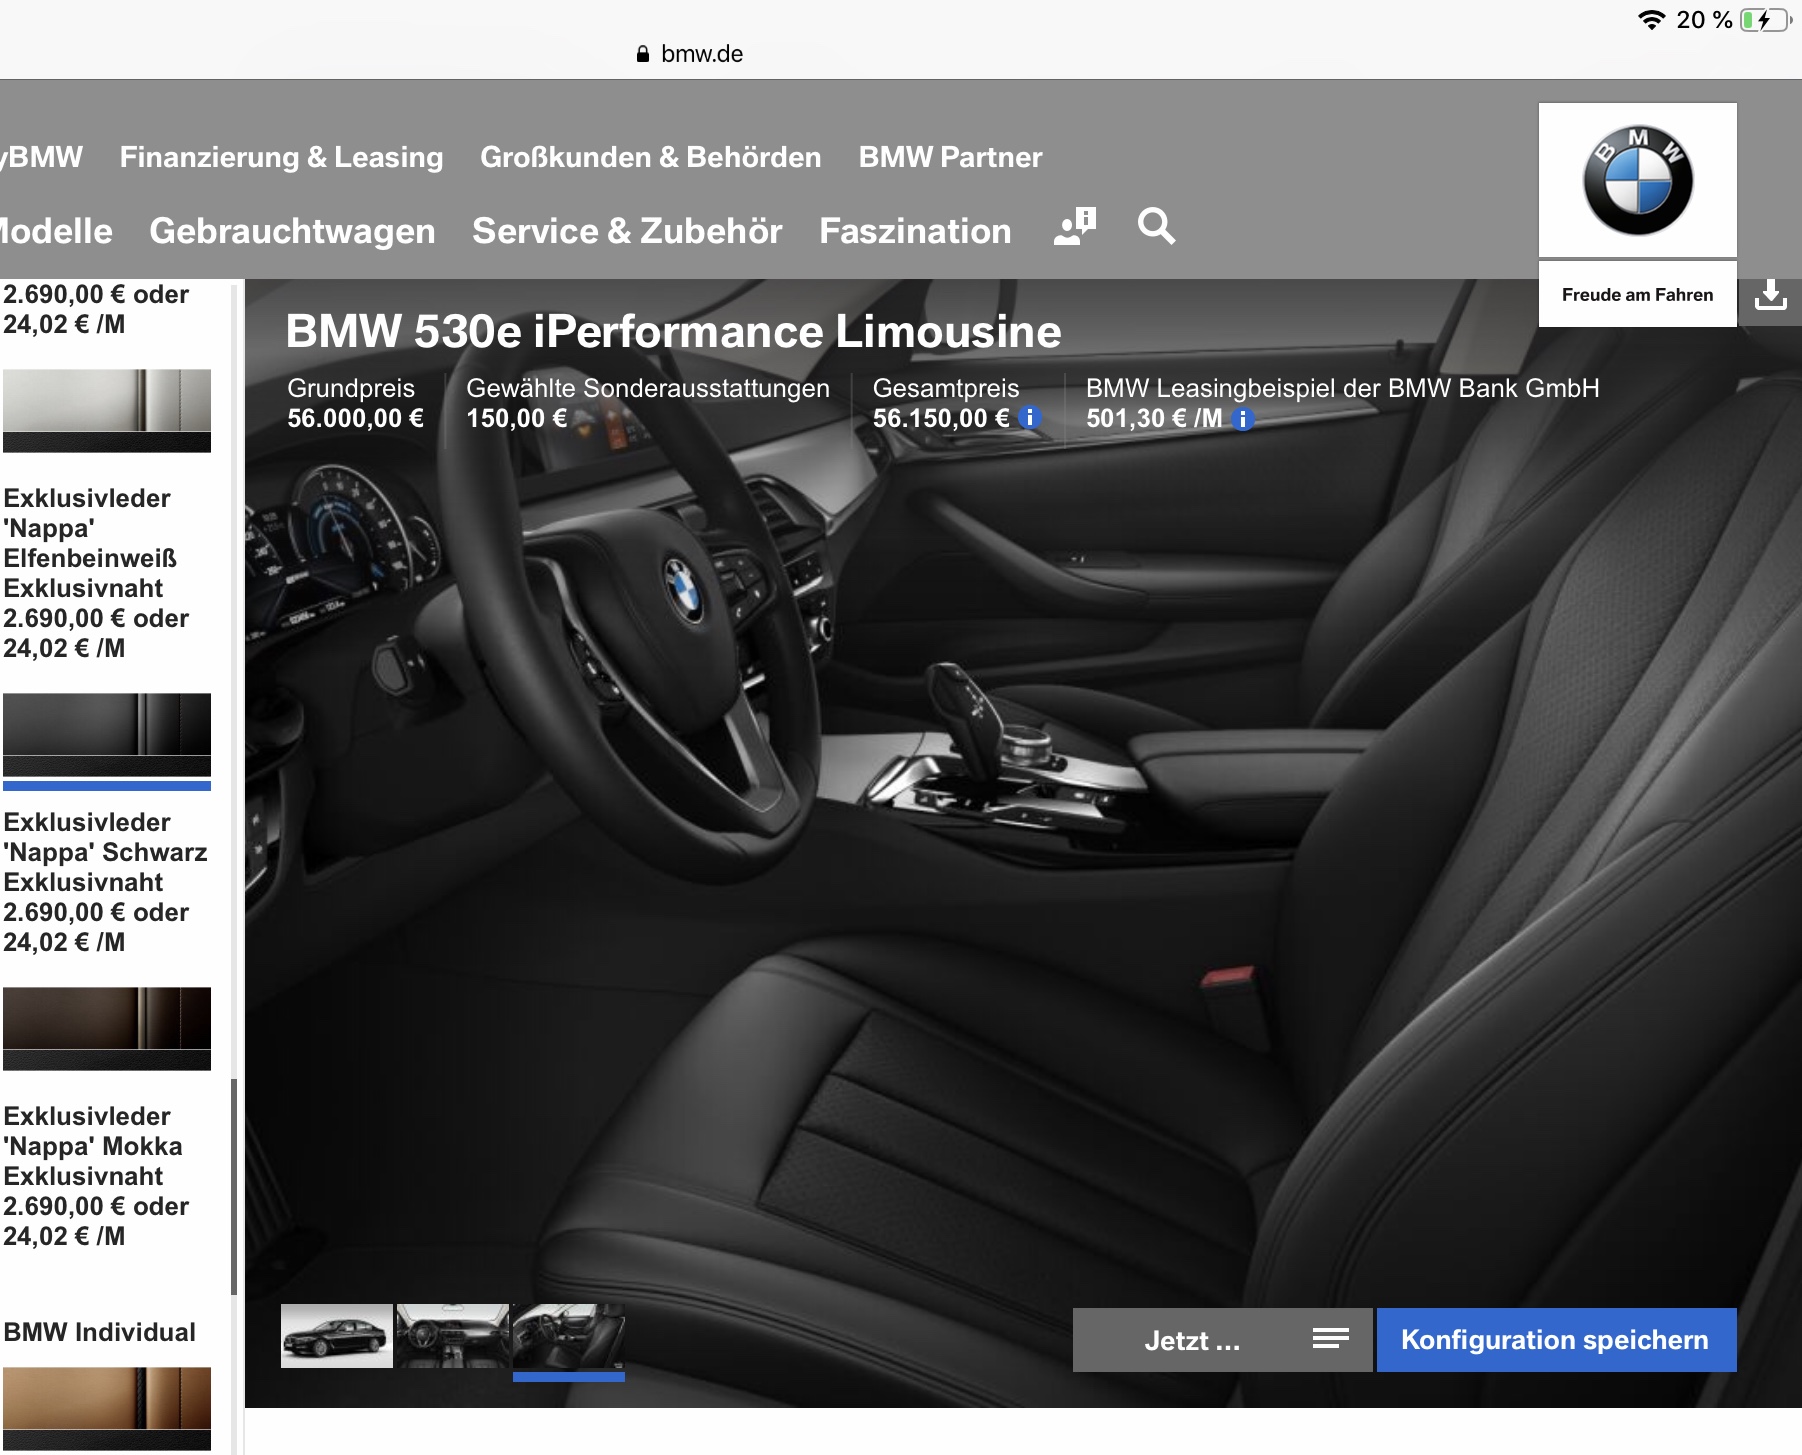Click Exklusivleder 'Nappa' Mokka Exklusivnaht text
The width and height of the screenshot is (1802, 1455).
[x=93, y=1146]
